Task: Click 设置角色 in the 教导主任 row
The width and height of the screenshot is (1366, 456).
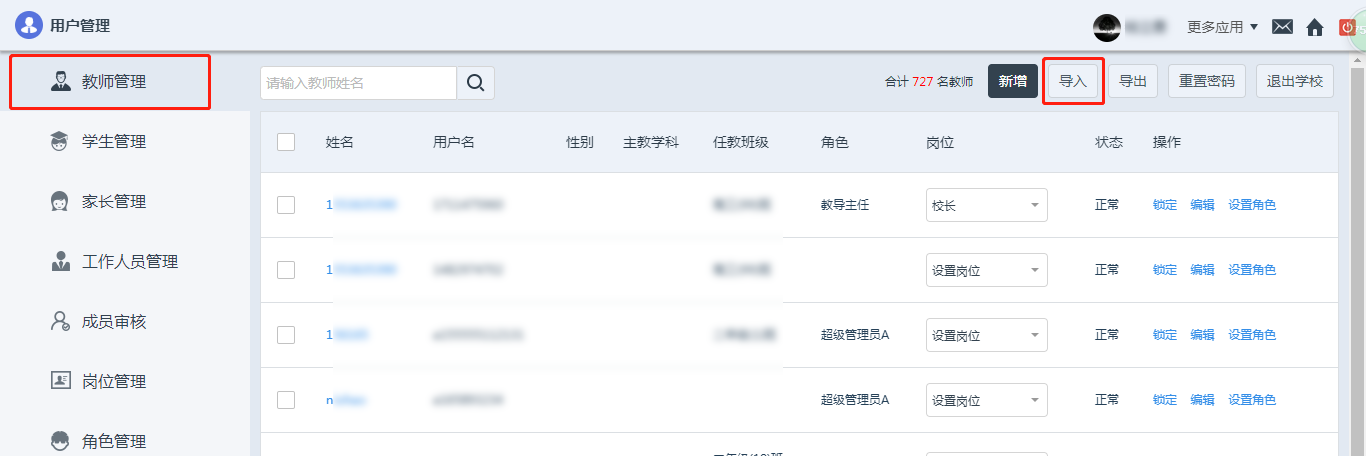Action: 1252,205
